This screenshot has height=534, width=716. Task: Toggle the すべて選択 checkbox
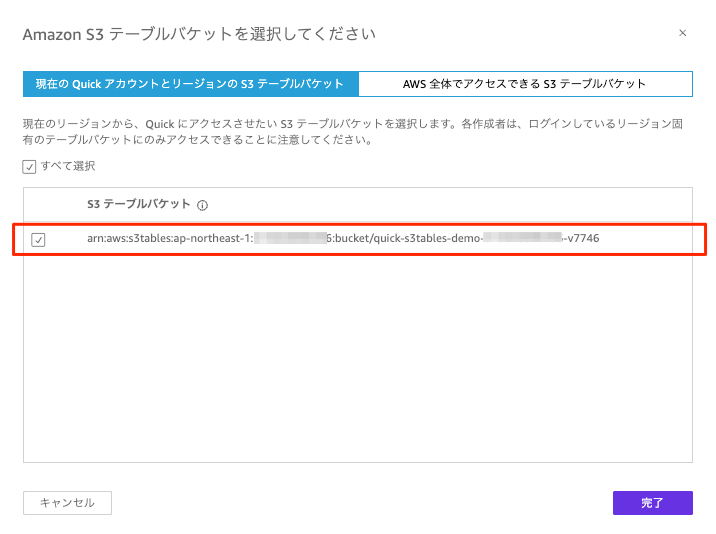(29, 167)
